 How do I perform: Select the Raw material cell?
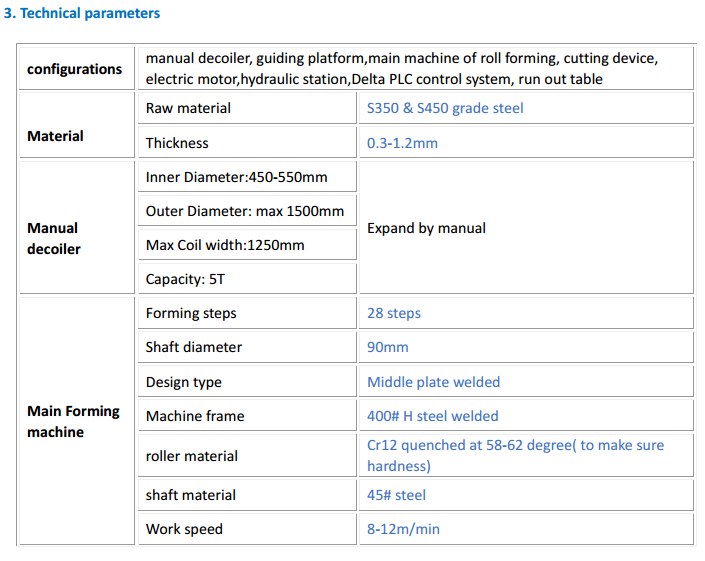tap(247, 108)
